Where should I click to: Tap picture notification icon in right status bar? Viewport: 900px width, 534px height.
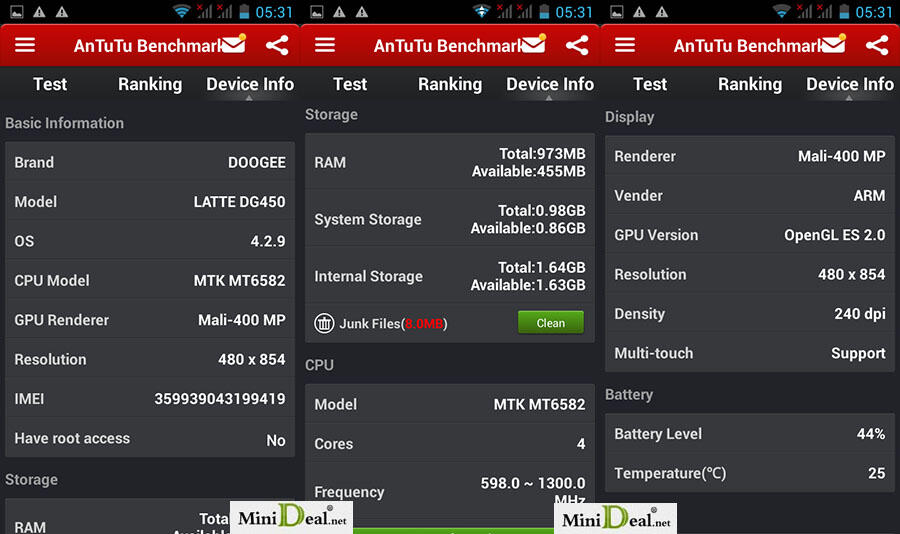(617, 12)
